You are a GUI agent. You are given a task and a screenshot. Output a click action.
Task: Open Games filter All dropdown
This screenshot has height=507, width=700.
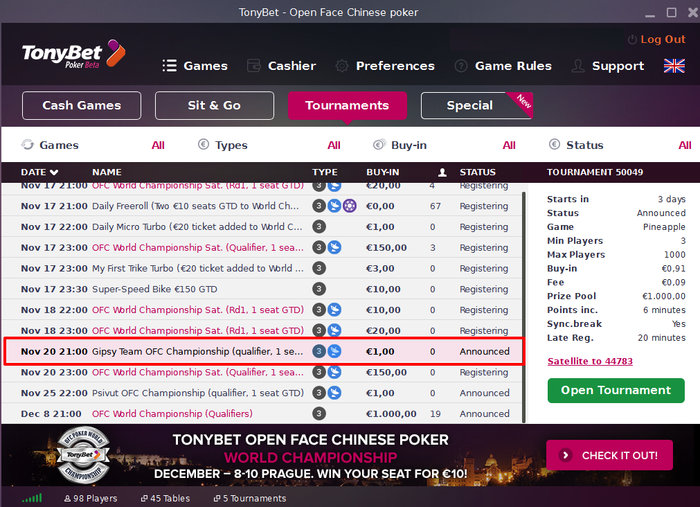point(158,145)
